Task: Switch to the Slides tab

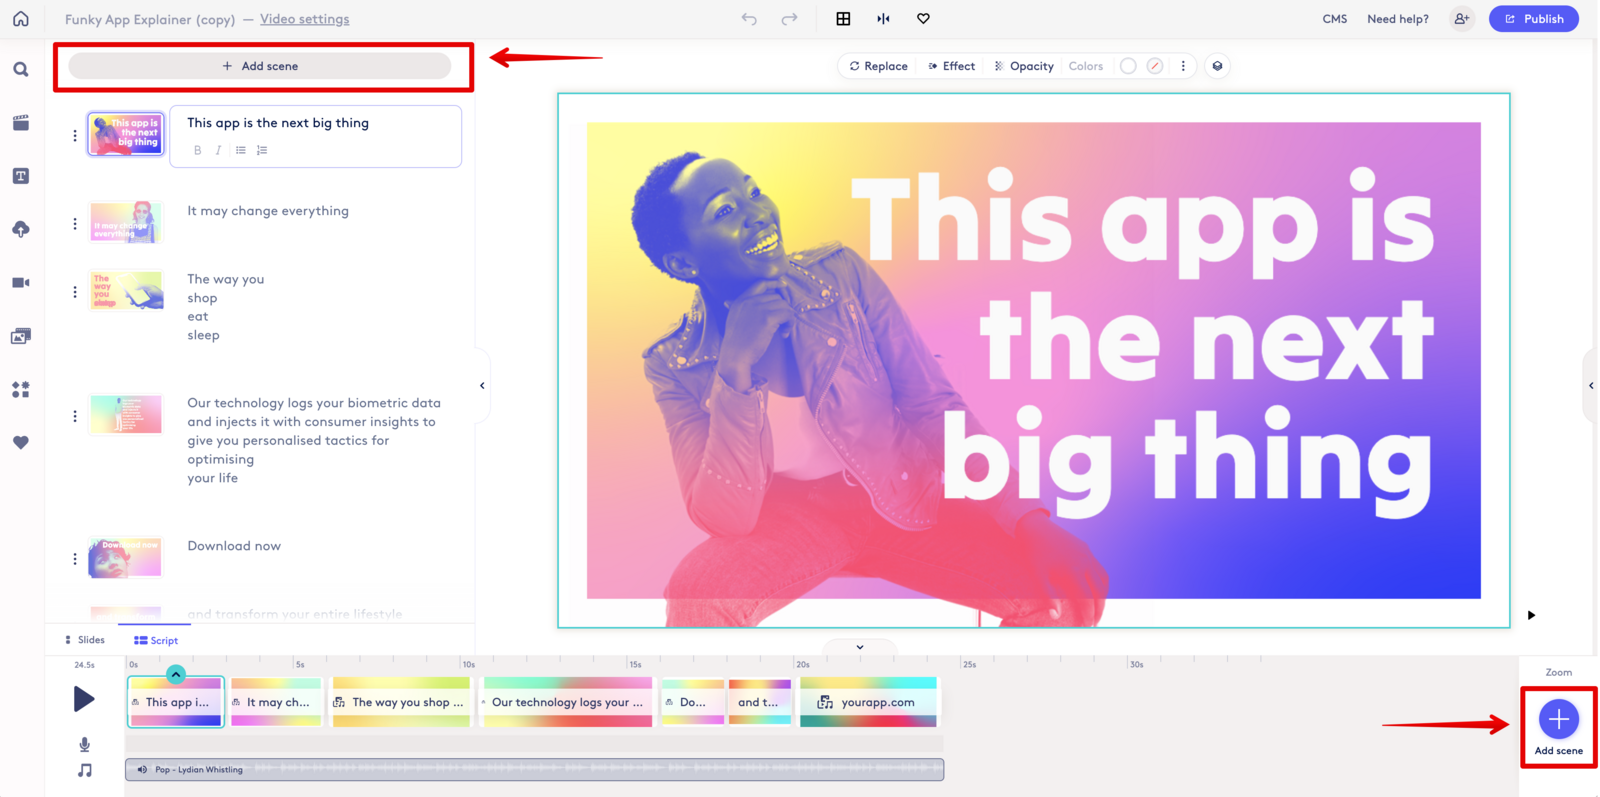Action: tap(85, 640)
